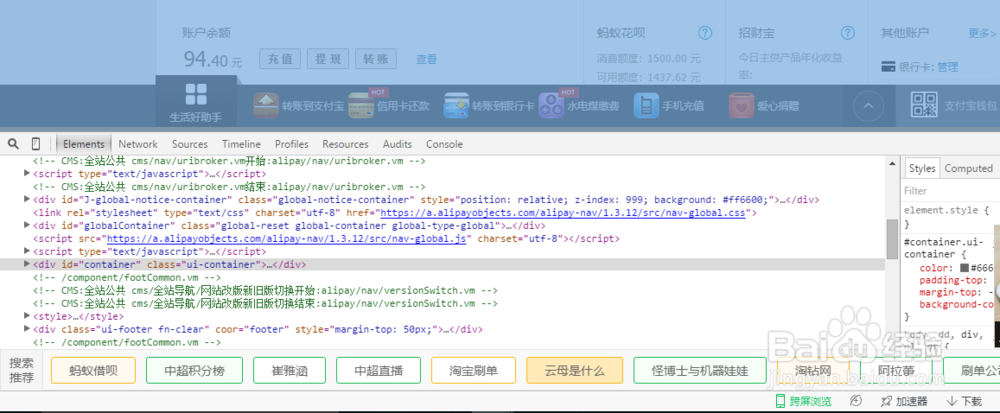1000x413 pixels.
Task: Click the 银行卡 card icon
Action: pos(888,66)
